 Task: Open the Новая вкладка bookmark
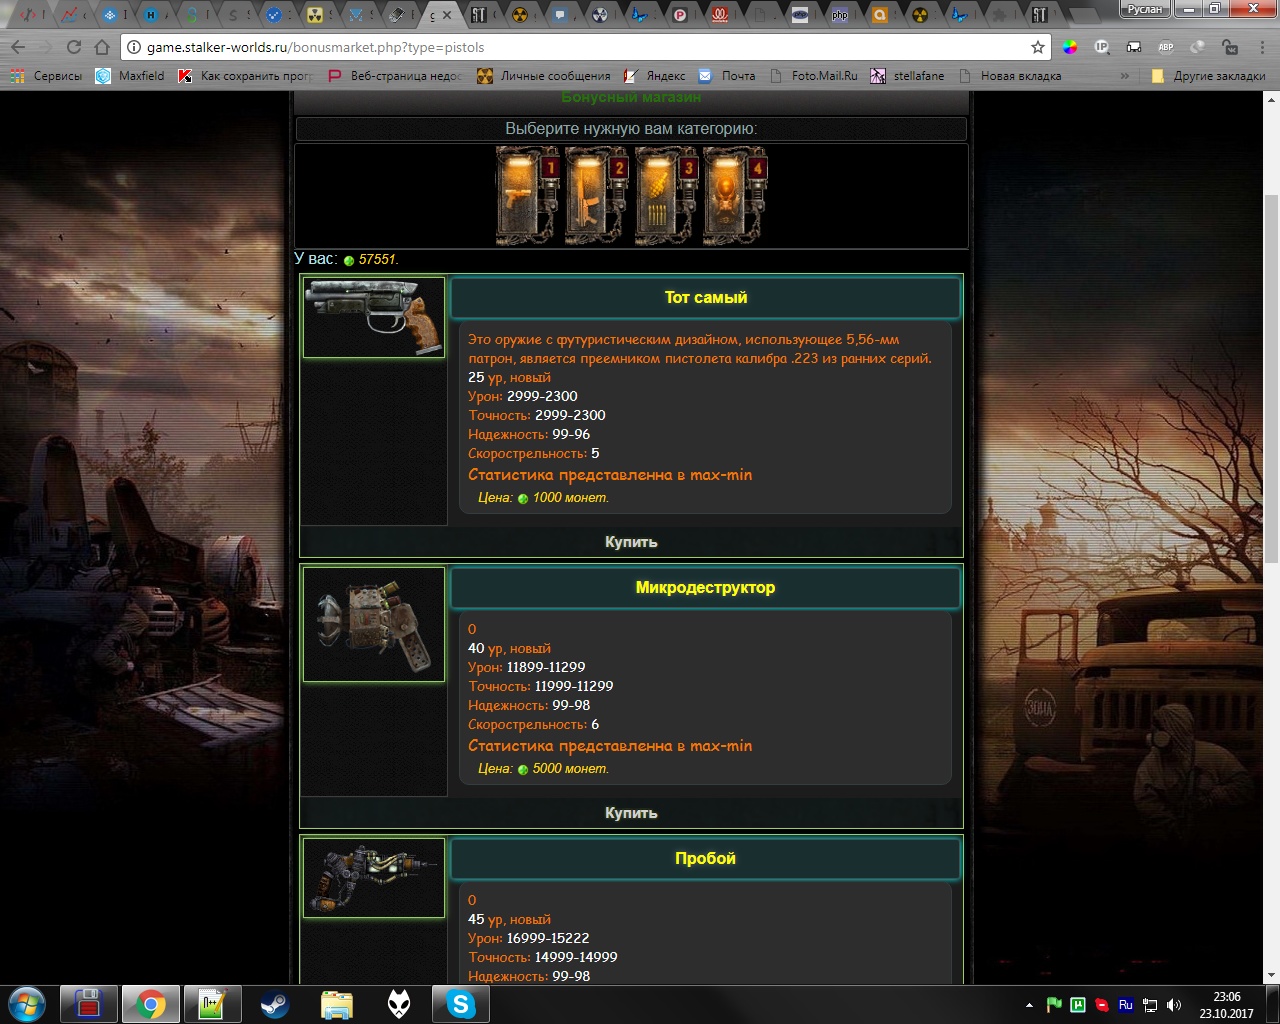click(1010, 76)
